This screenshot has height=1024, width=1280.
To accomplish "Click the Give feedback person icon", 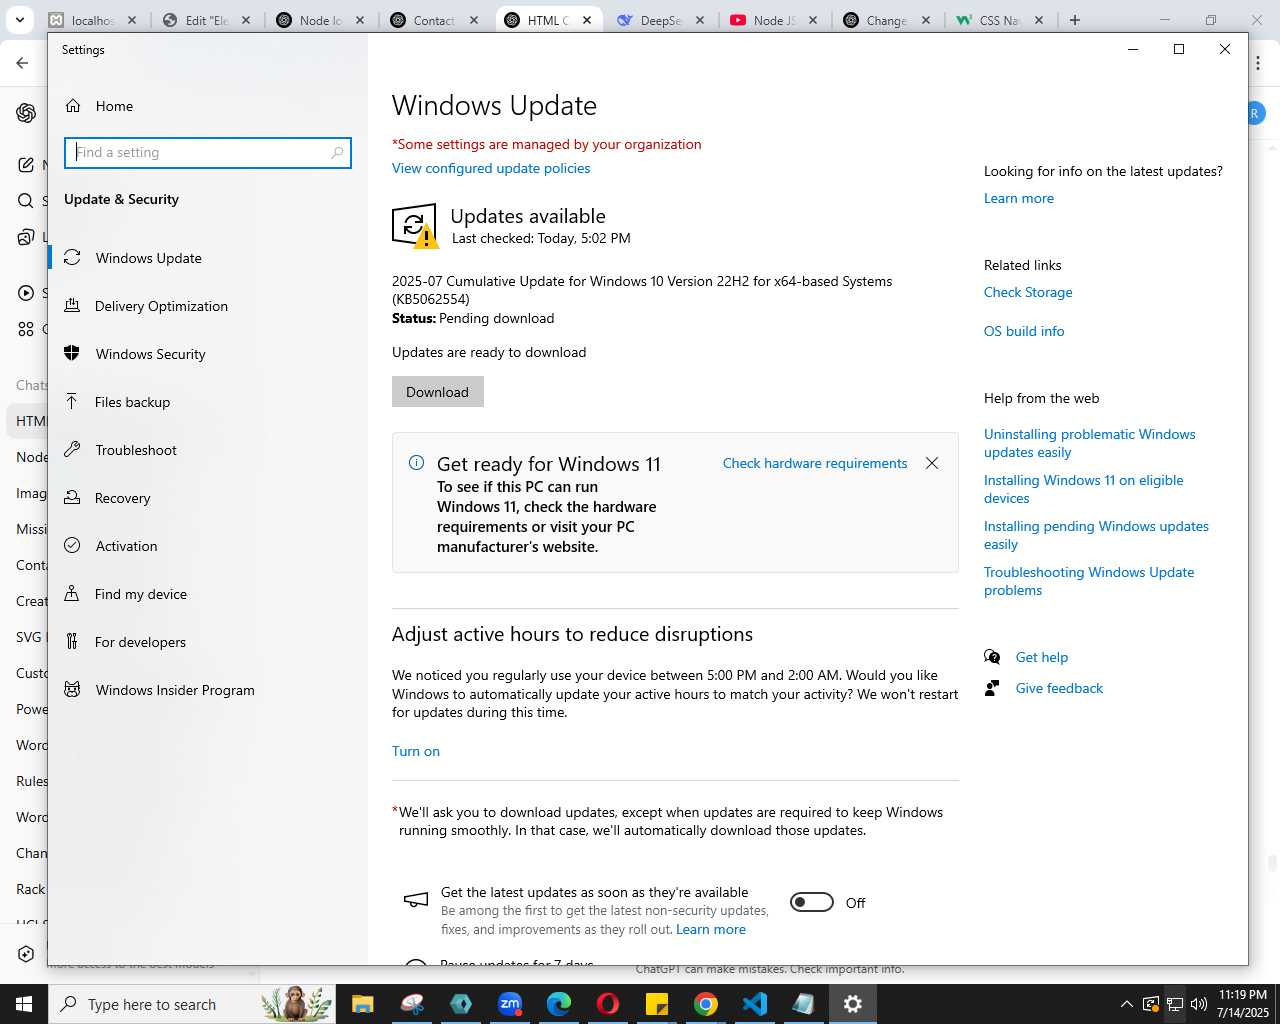I will click(x=992, y=688).
